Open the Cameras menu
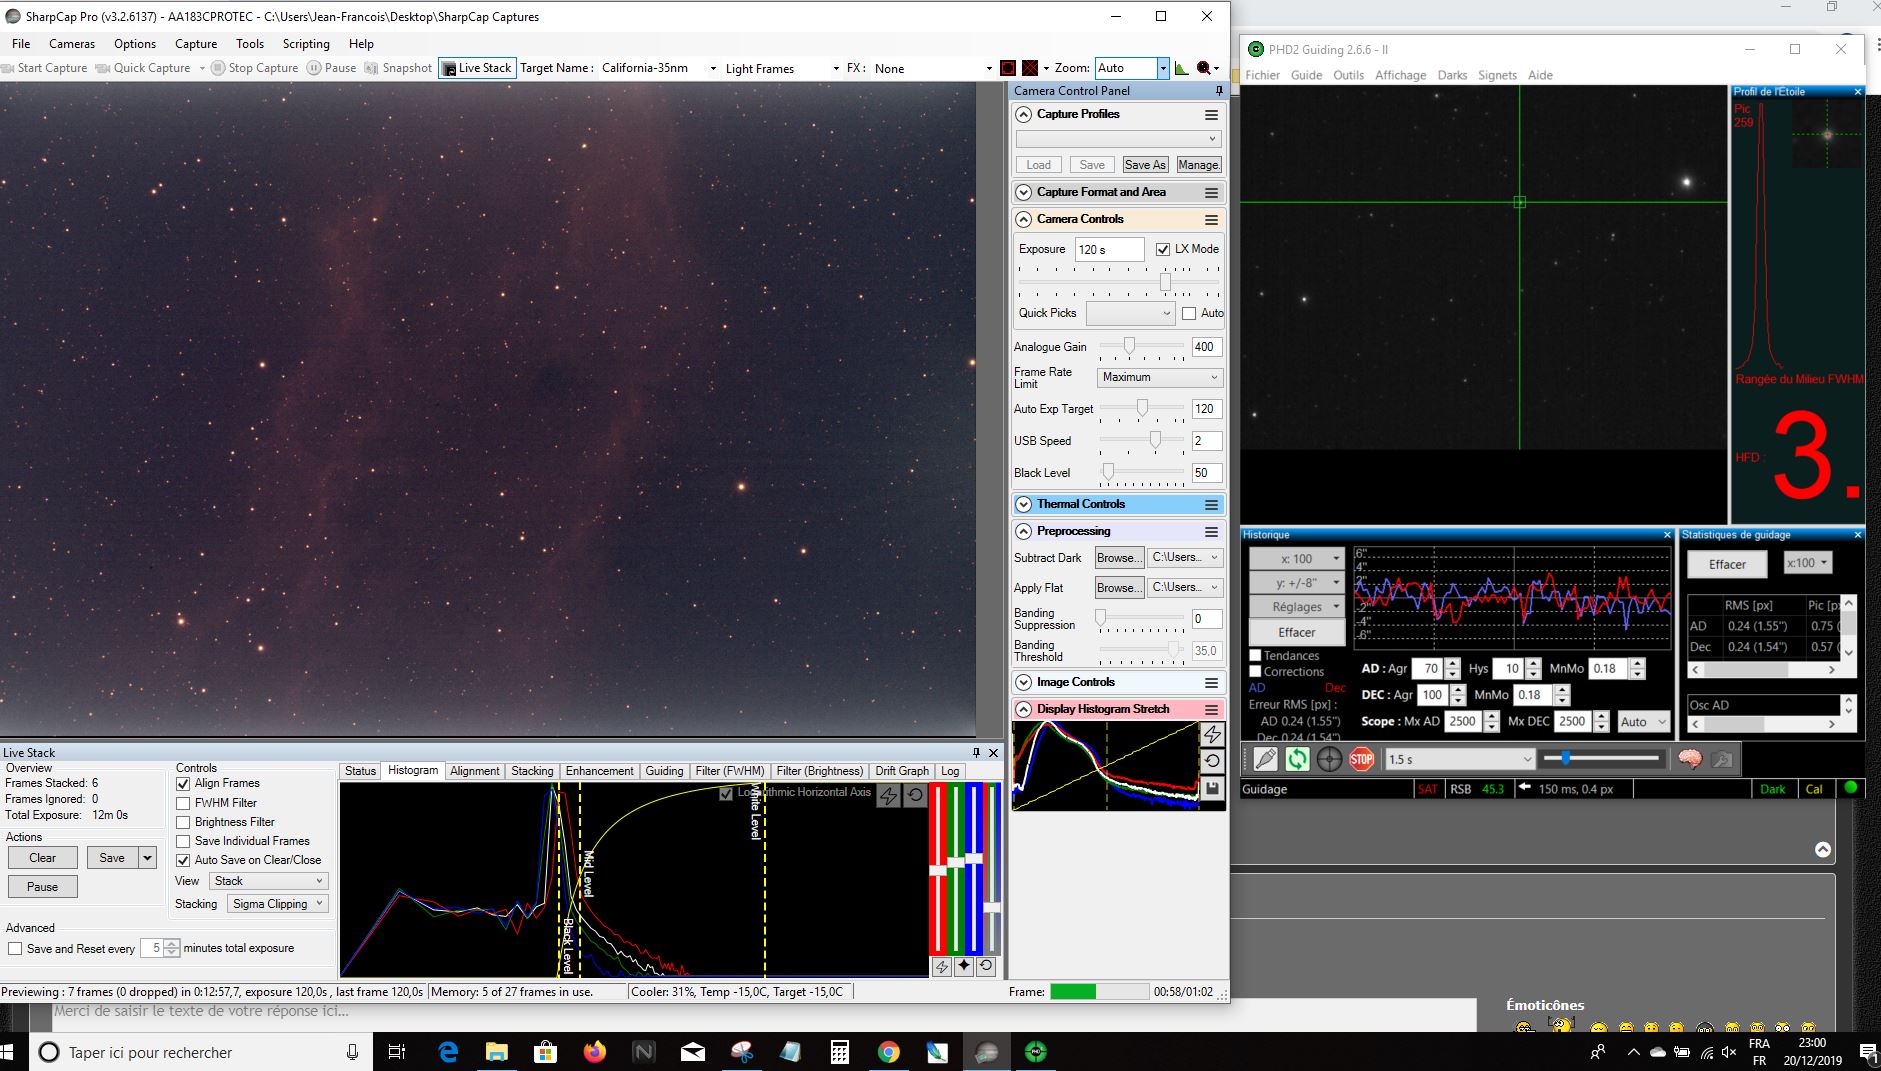Viewport: 1881px width, 1071px height. (x=72, y=44)
